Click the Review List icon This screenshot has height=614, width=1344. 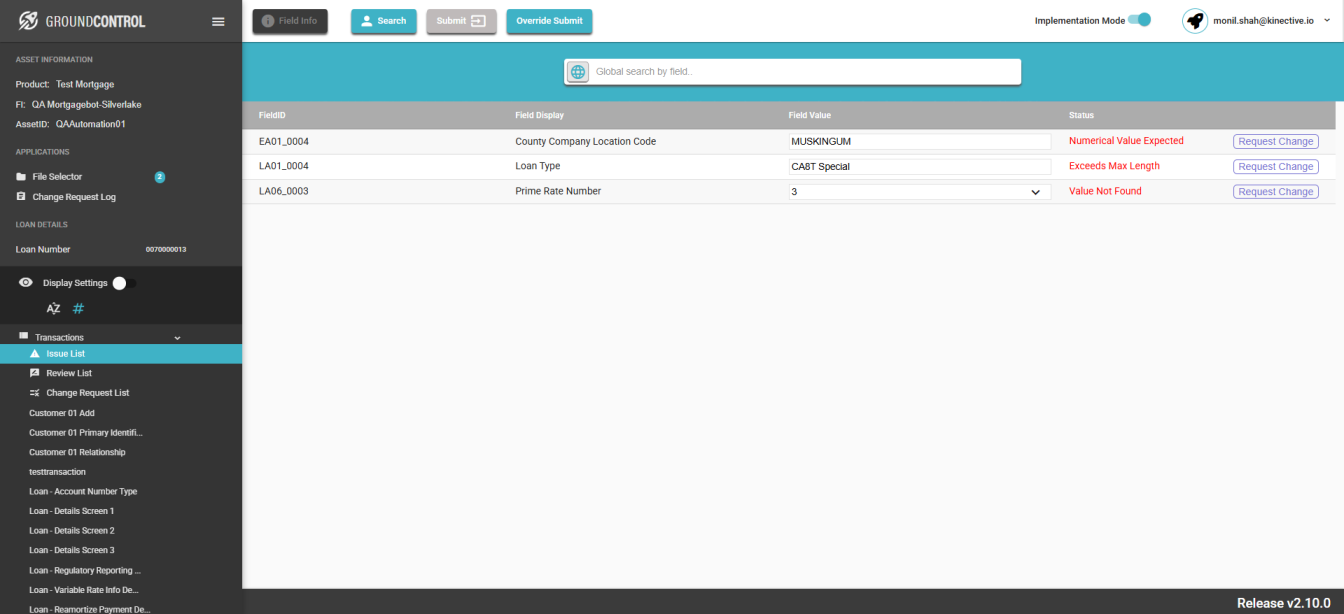click(35, 373)
